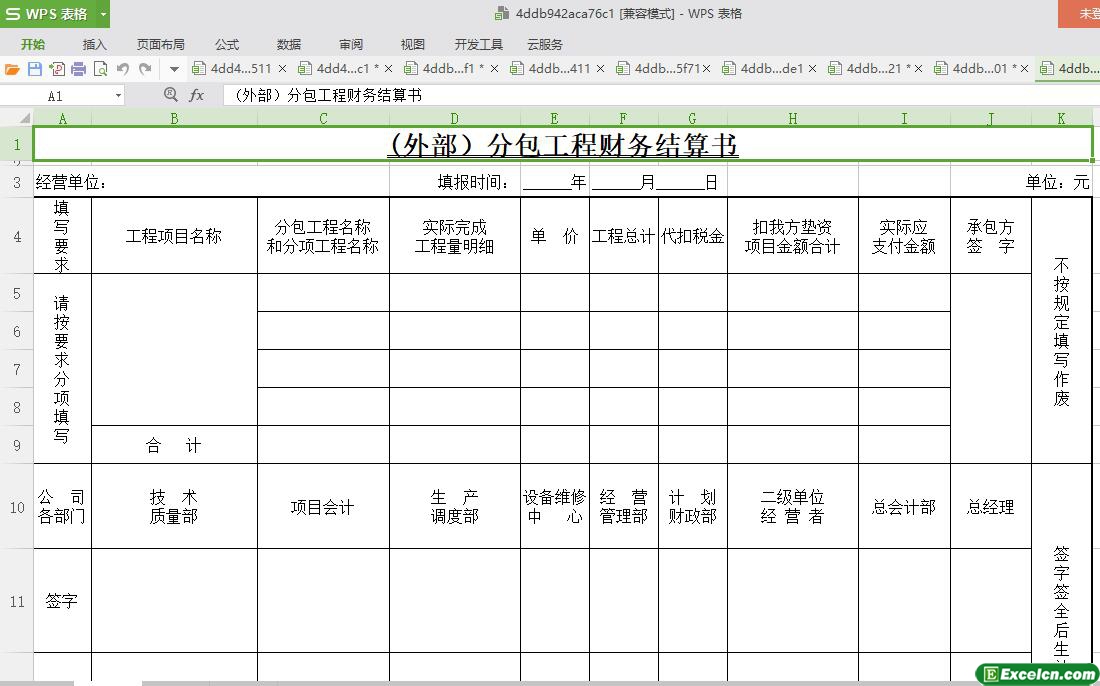
Task: Switch to the 公式 ribbon tab
Action: [x=227, y=44]
